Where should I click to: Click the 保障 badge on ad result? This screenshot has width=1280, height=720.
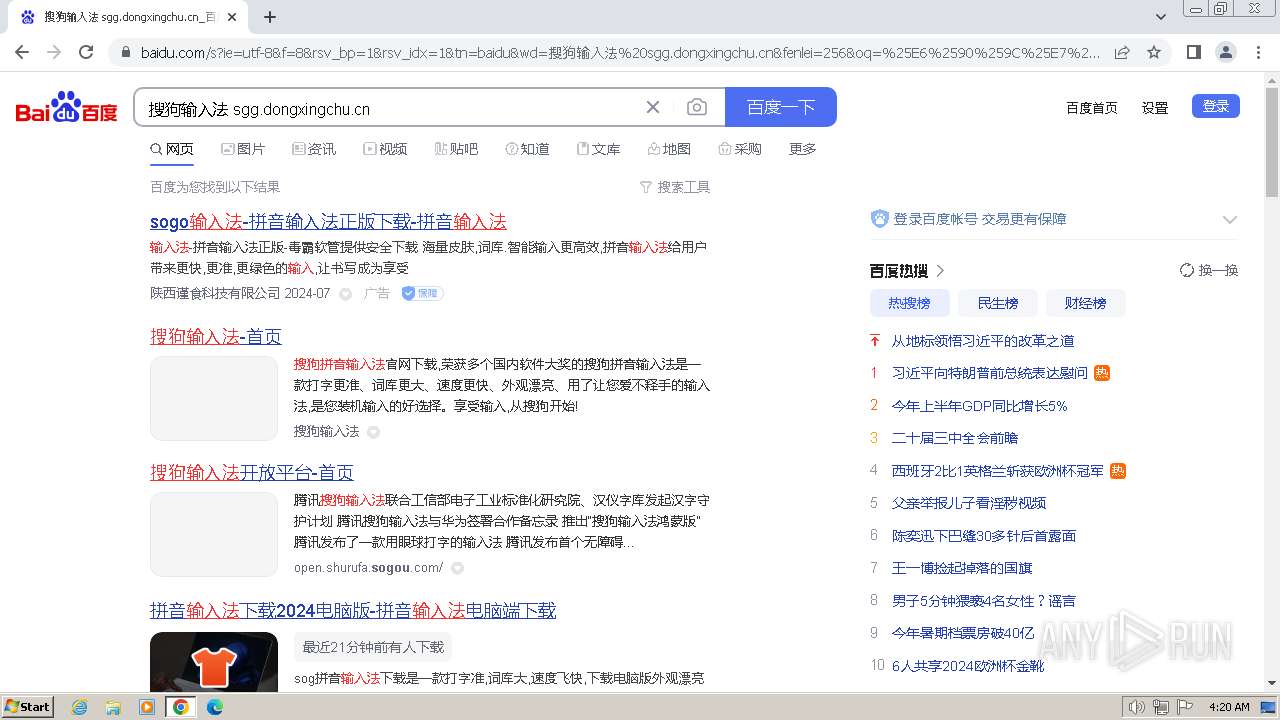(422, 293)
